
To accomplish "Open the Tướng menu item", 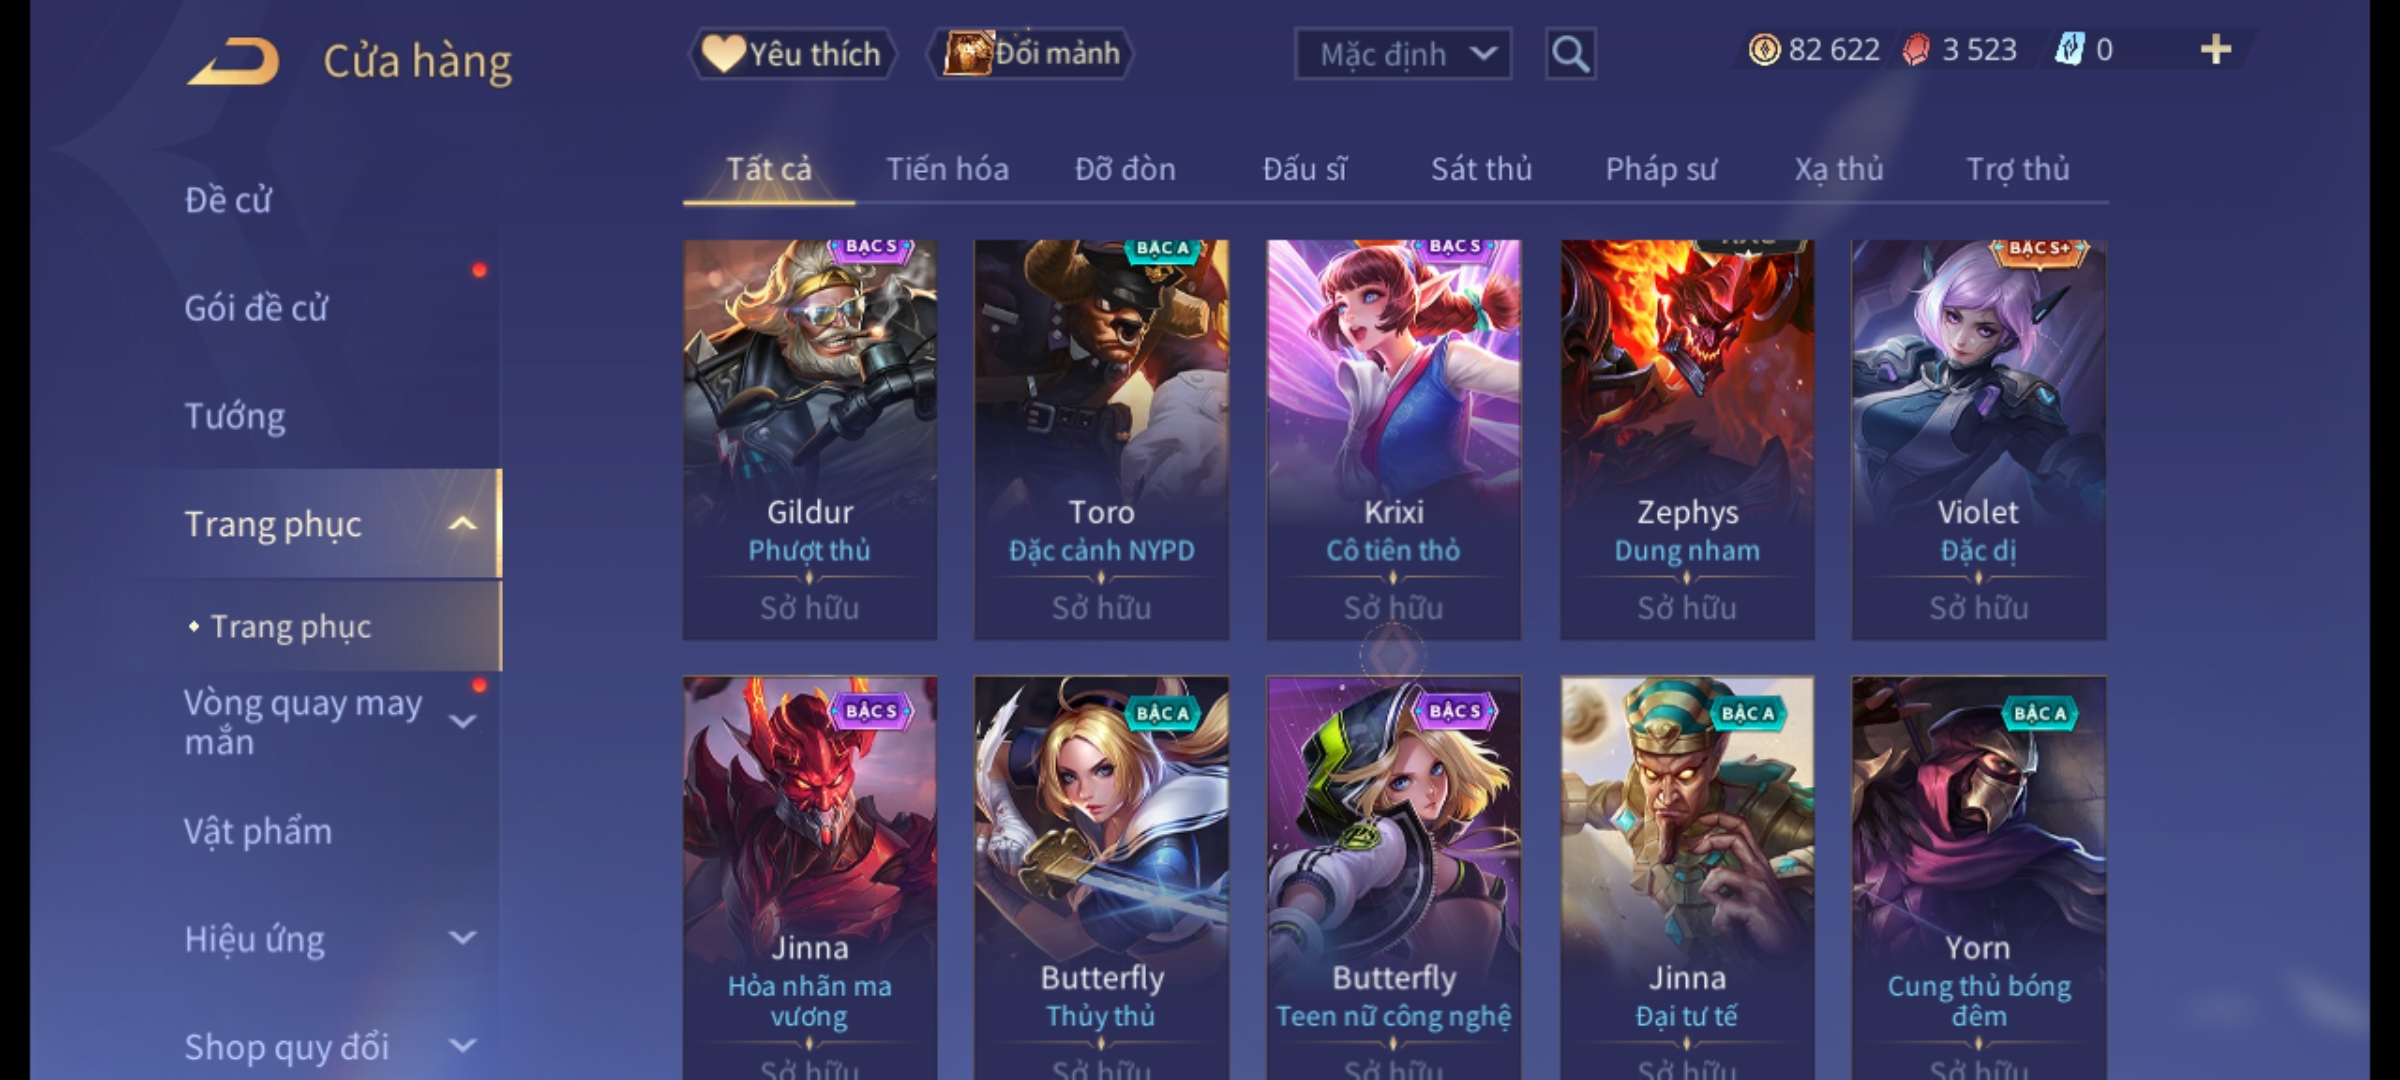I will tap(234, 416).
